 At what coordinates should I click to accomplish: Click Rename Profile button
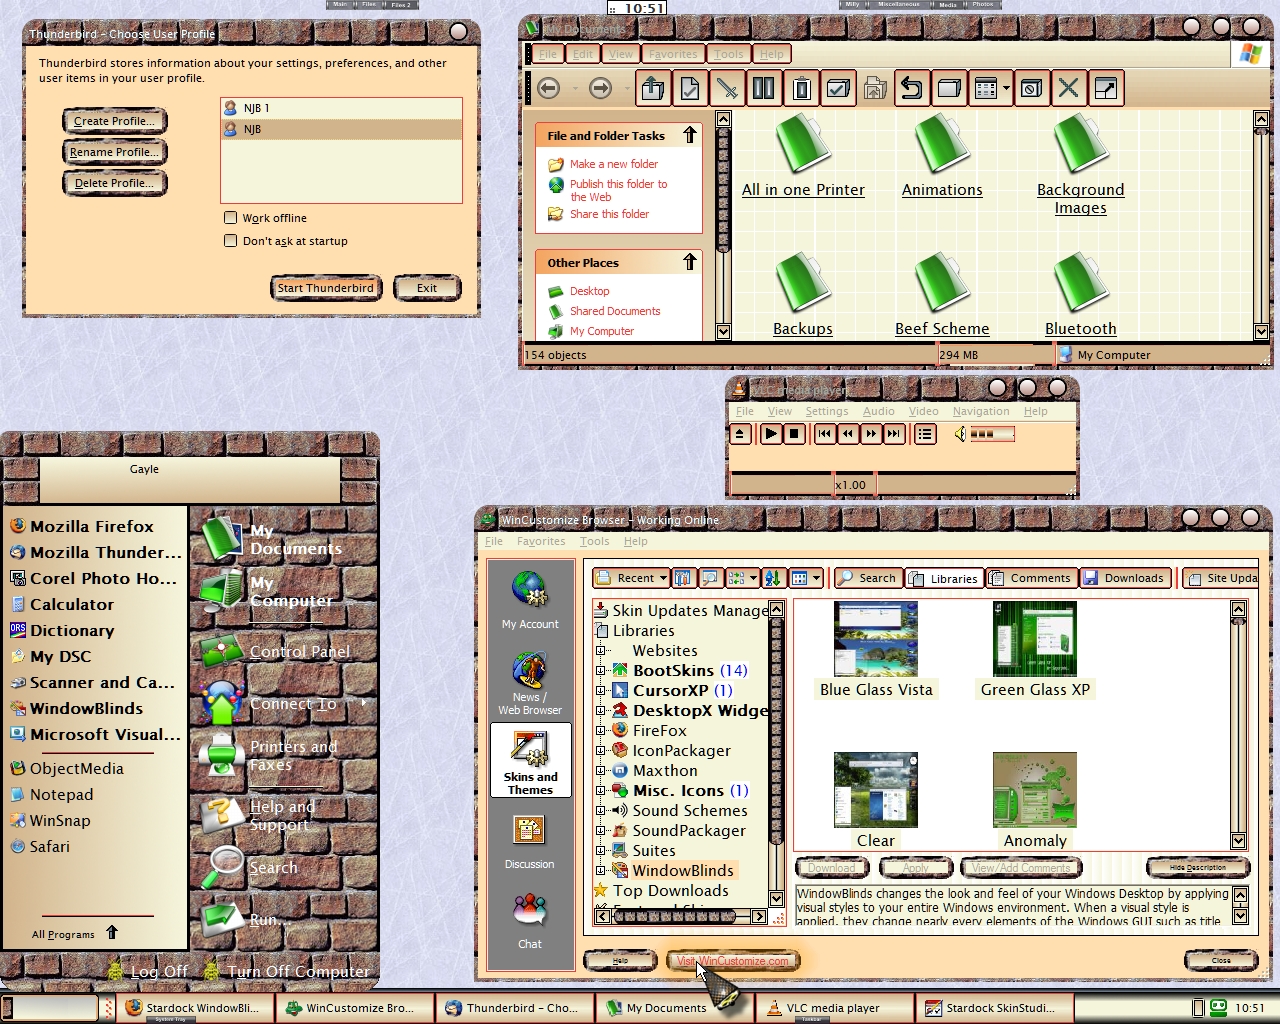(114, 152)
